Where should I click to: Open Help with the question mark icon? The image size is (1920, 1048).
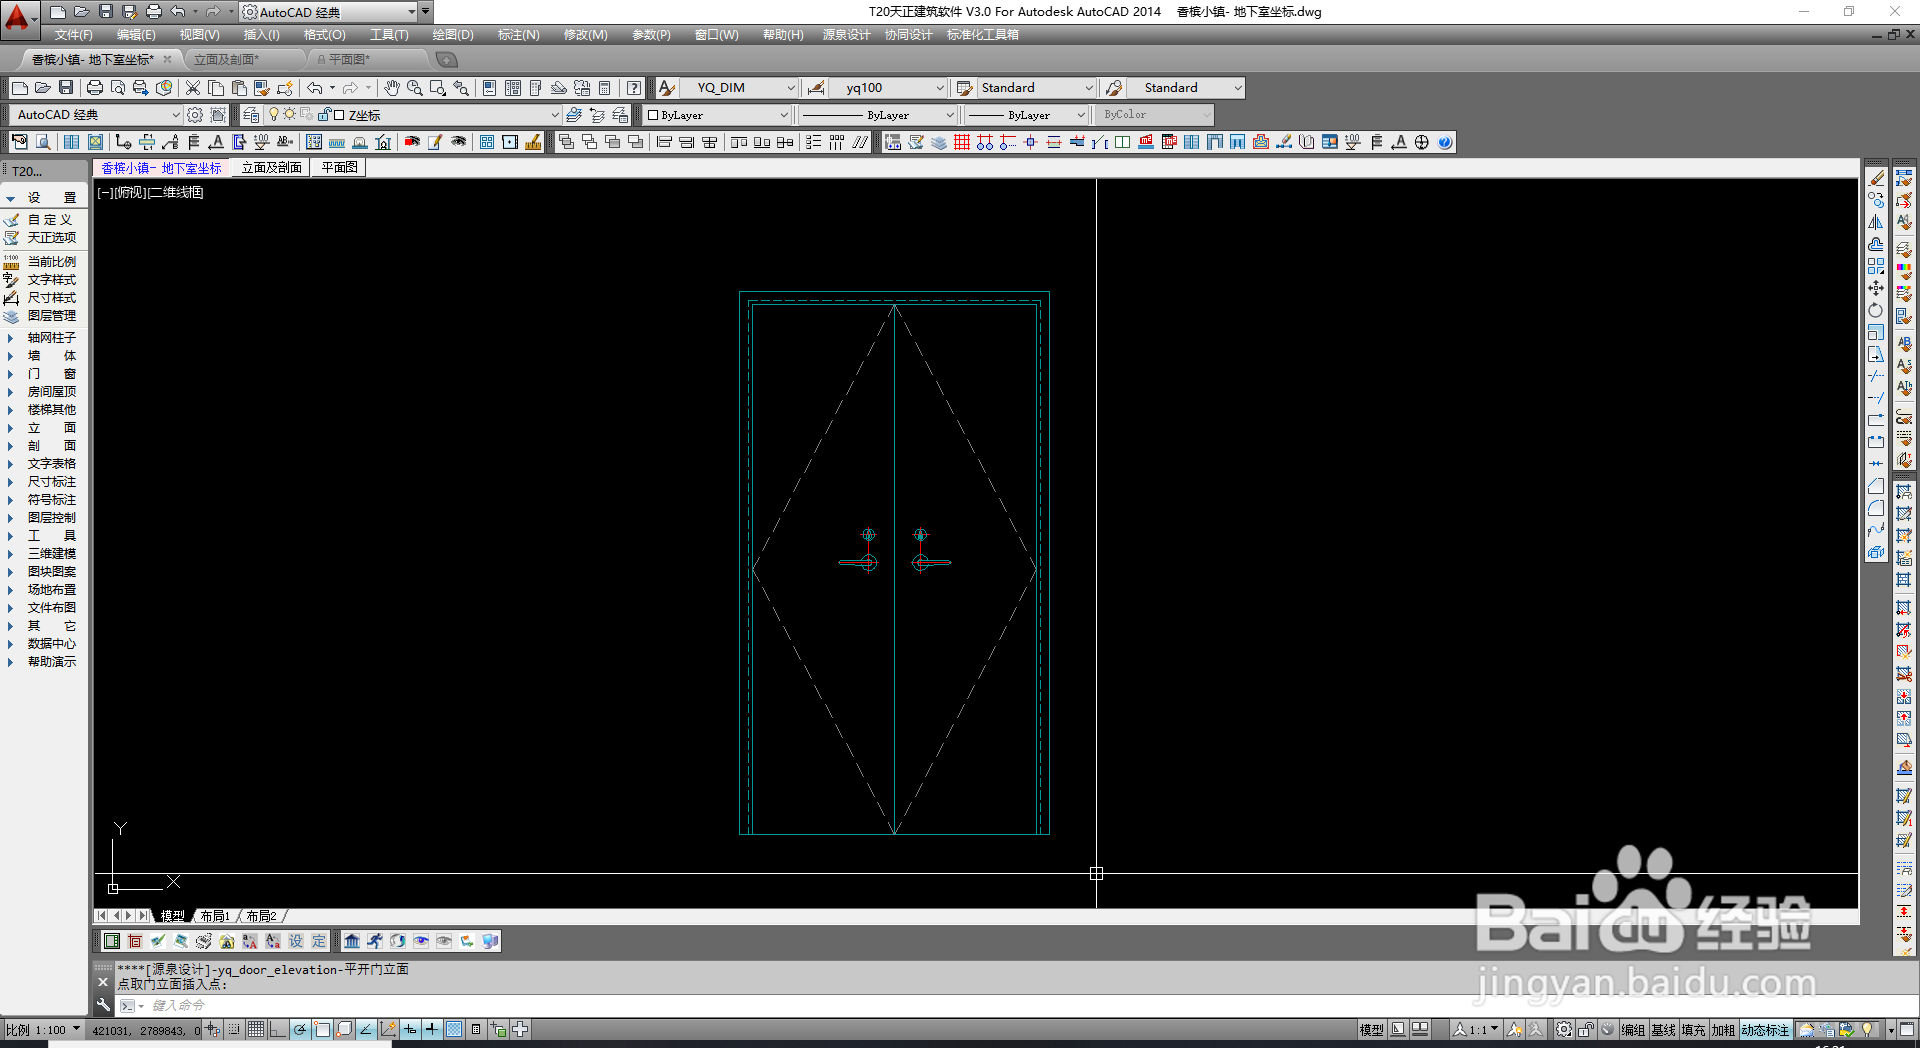coord(634,88)
